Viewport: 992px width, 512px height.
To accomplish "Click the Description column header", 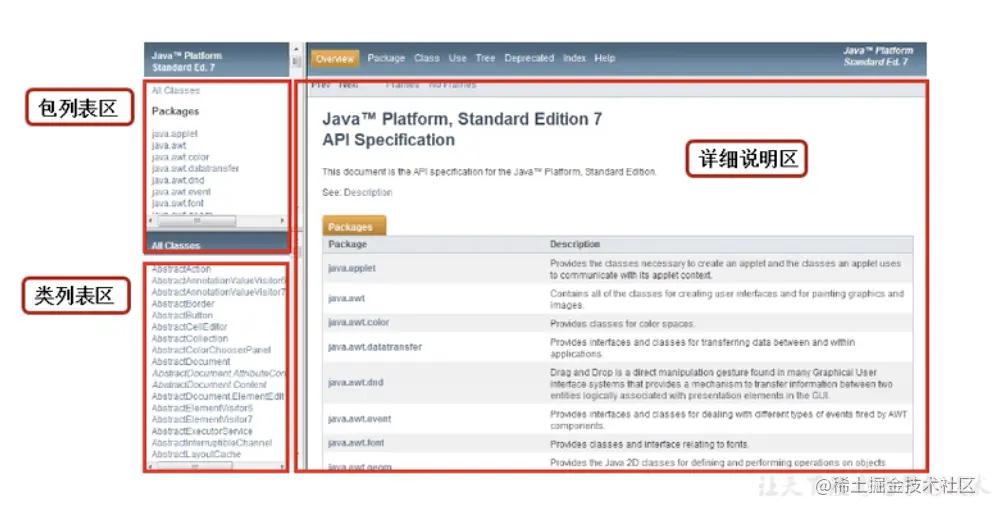I will pos(575,244).
